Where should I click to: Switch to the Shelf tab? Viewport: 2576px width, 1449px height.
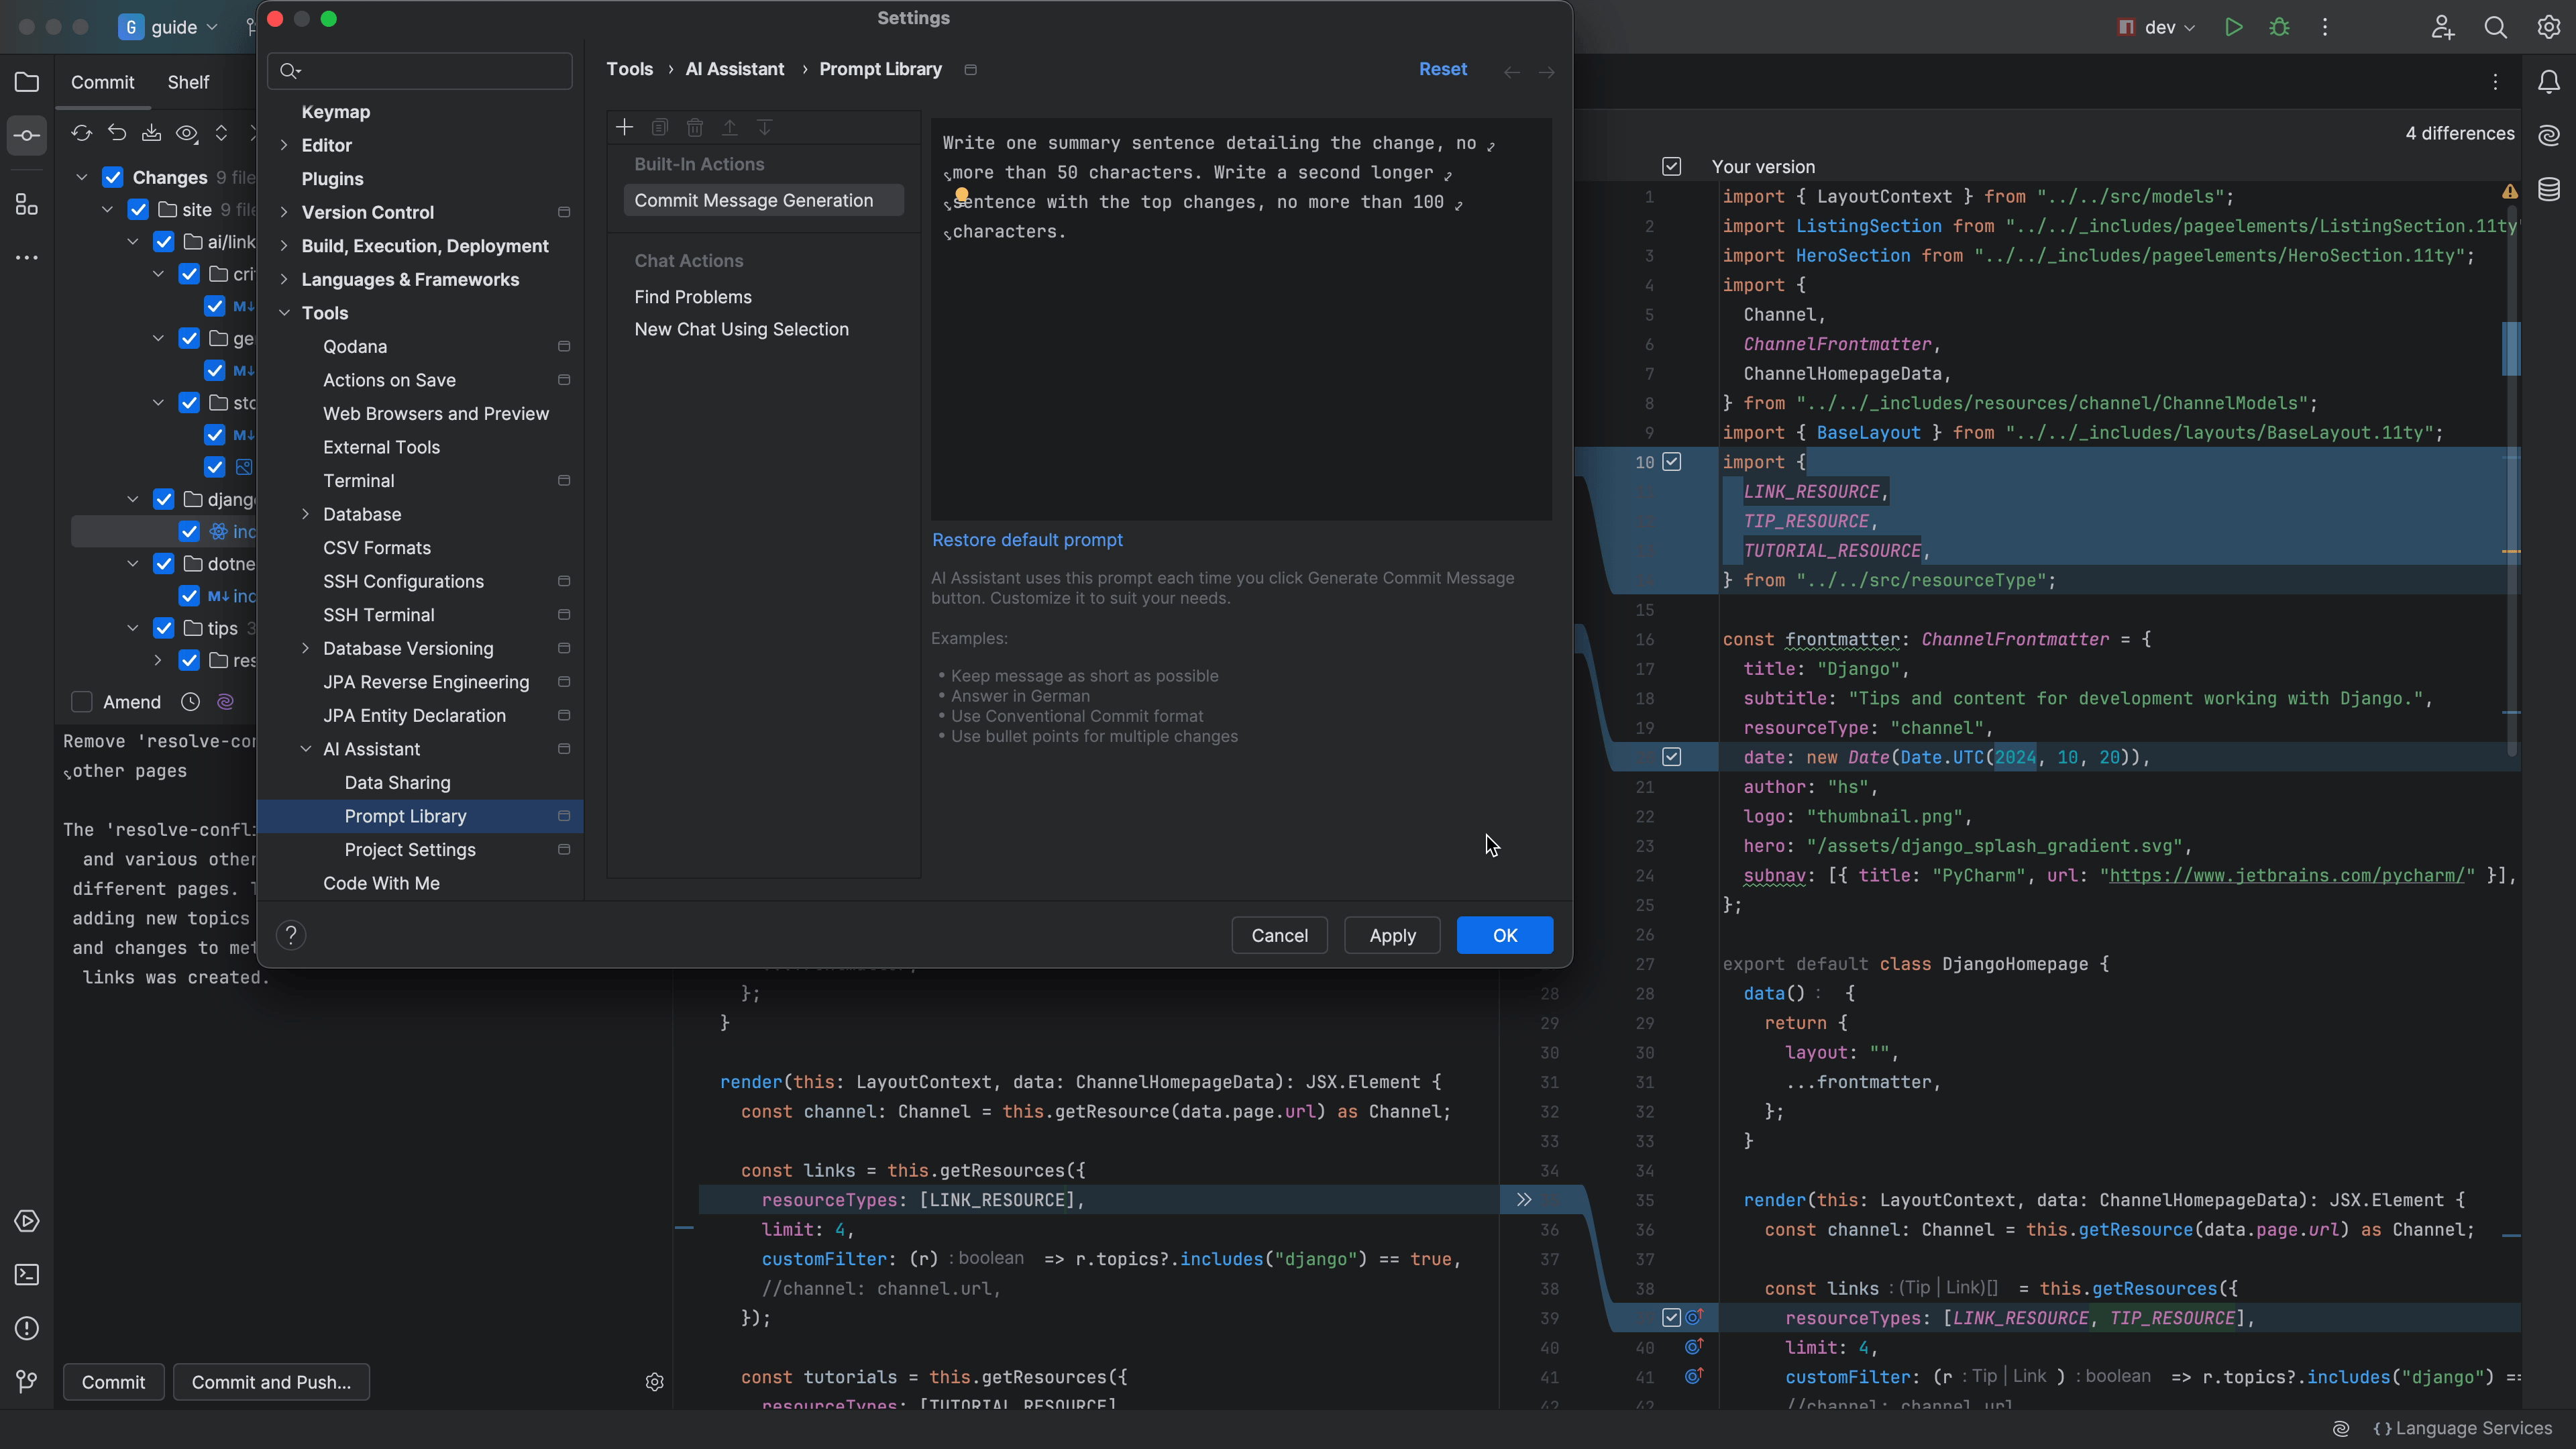pyautogui.click(x=188, y=82)
